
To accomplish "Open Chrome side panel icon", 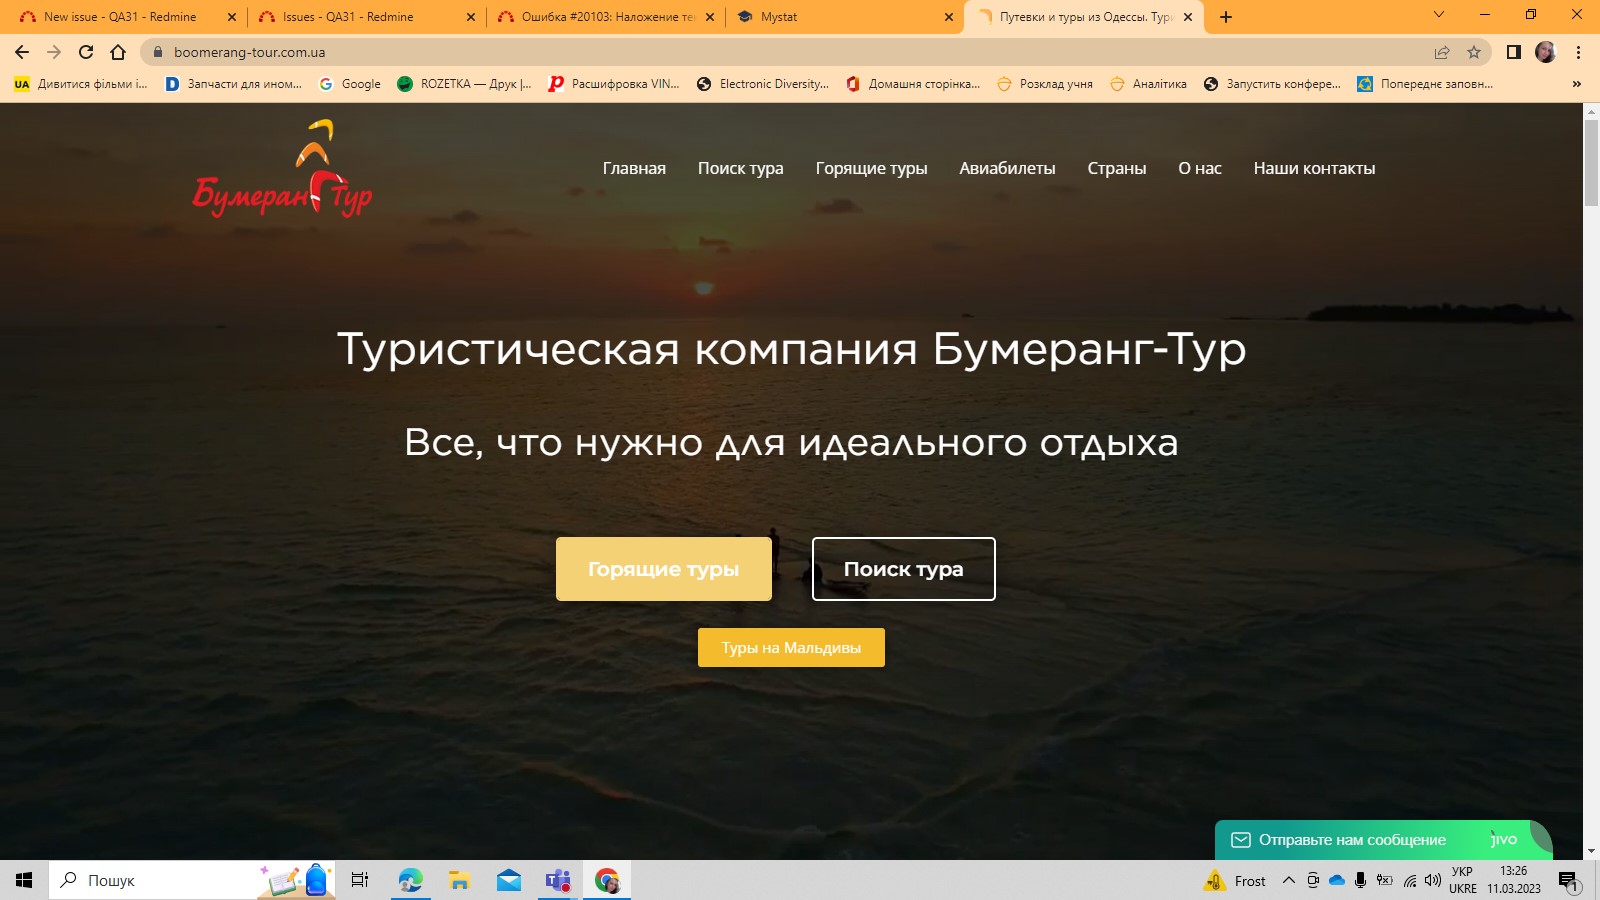I will point(1513,52).
